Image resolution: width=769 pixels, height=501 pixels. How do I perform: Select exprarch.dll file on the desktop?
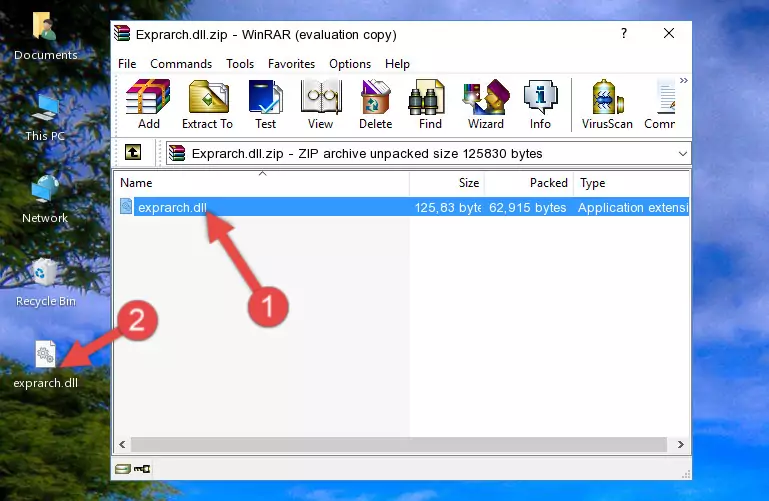pyautogui.click(x=45, y=365)
